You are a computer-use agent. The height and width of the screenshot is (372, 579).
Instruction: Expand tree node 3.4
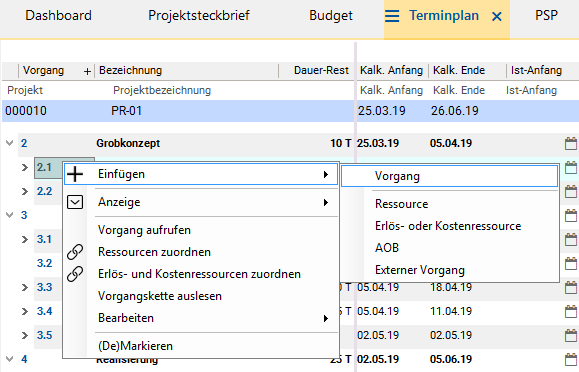click(x=25, y=311)
